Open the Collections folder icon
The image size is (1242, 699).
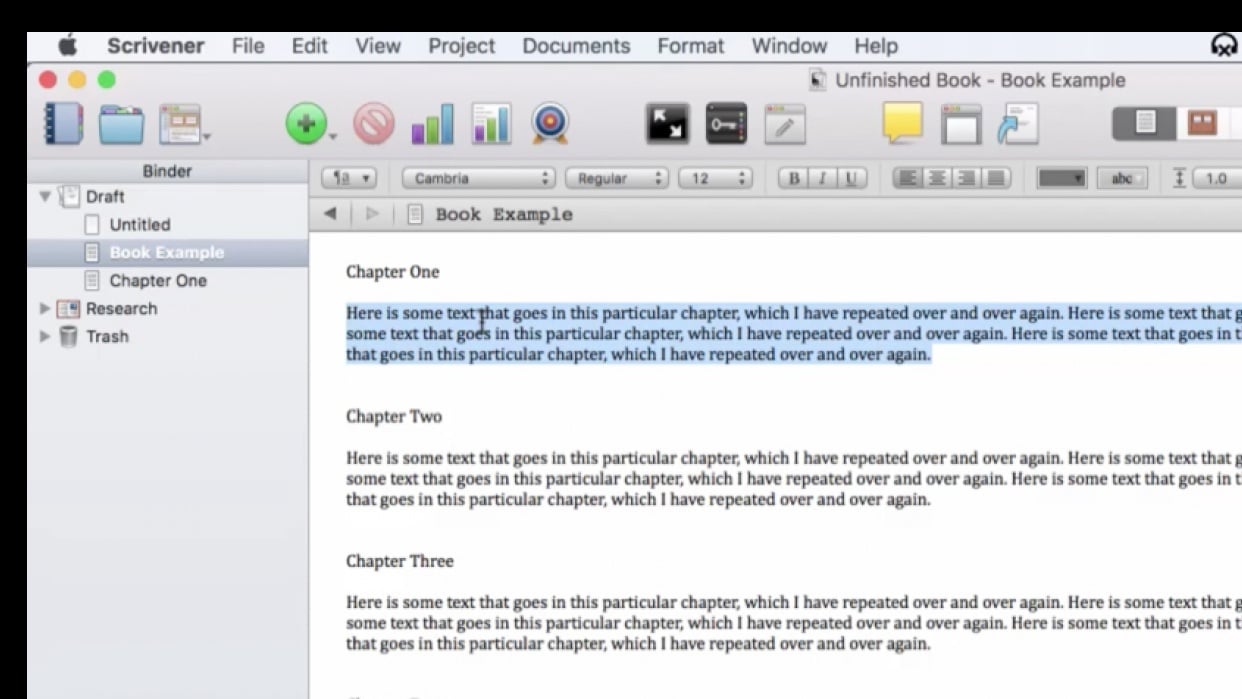point(122,125)
